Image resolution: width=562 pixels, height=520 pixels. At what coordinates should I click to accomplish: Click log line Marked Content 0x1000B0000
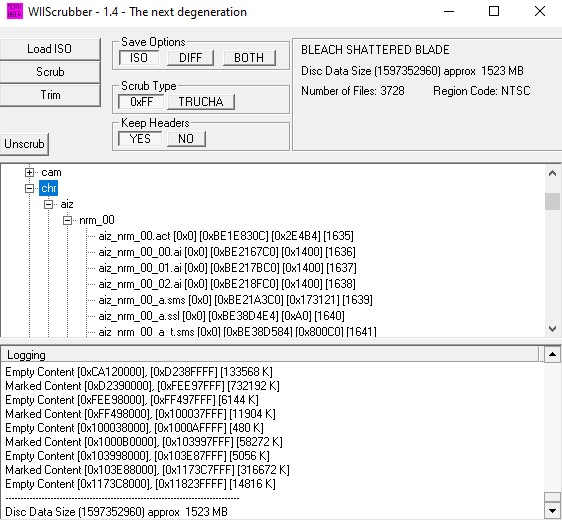[x=144, y=442]
